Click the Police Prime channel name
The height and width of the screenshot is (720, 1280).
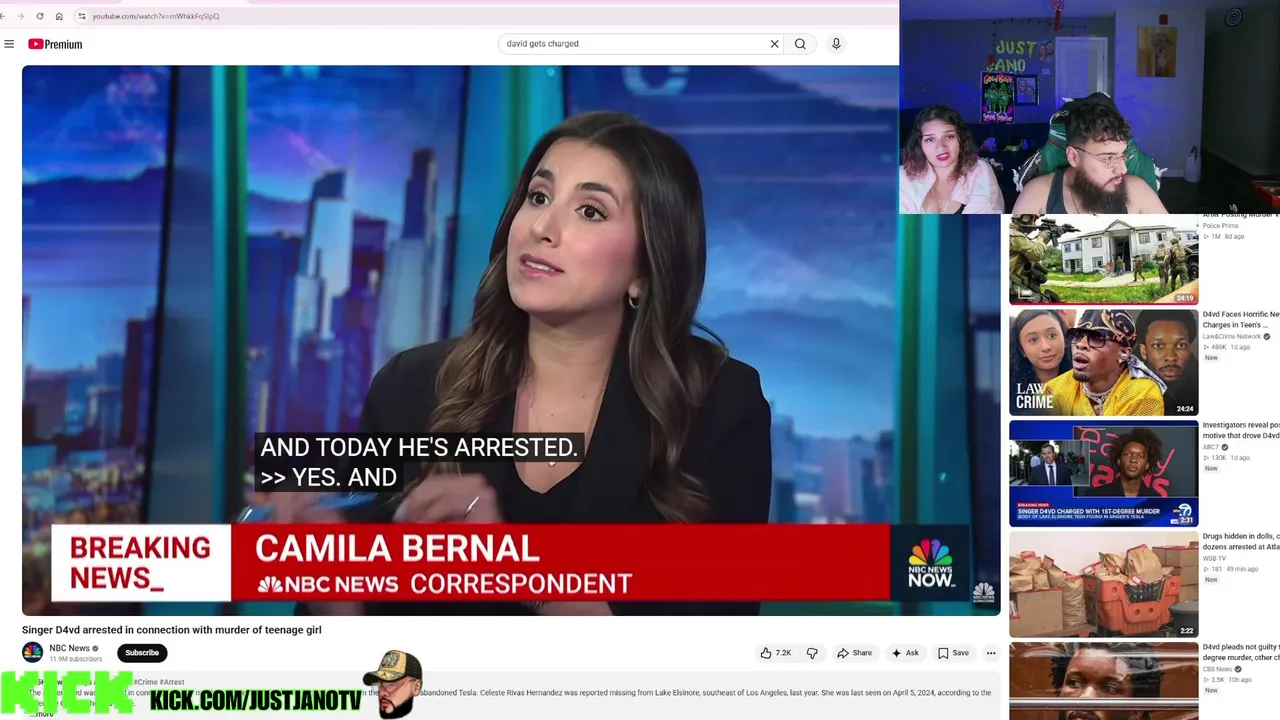coord(1220,226)
